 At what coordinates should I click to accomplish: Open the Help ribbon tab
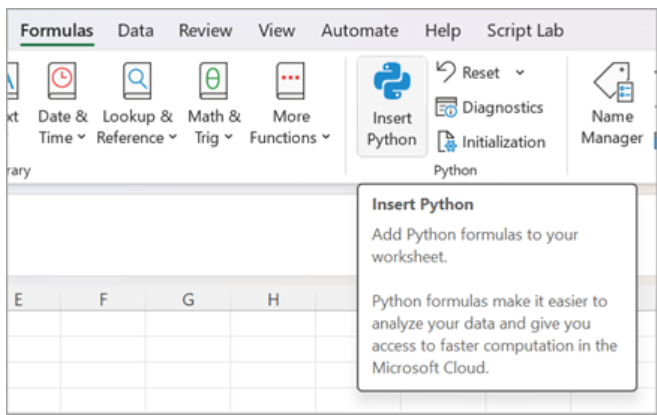[442, 31]
